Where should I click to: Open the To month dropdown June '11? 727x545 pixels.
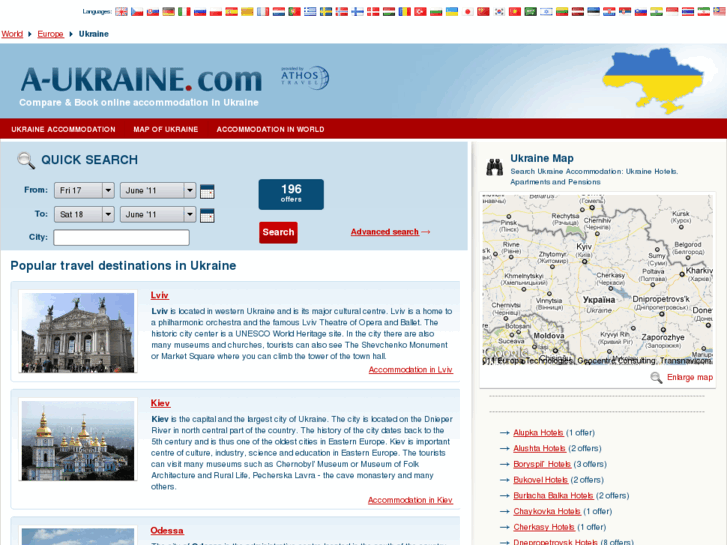coord(158,214)
